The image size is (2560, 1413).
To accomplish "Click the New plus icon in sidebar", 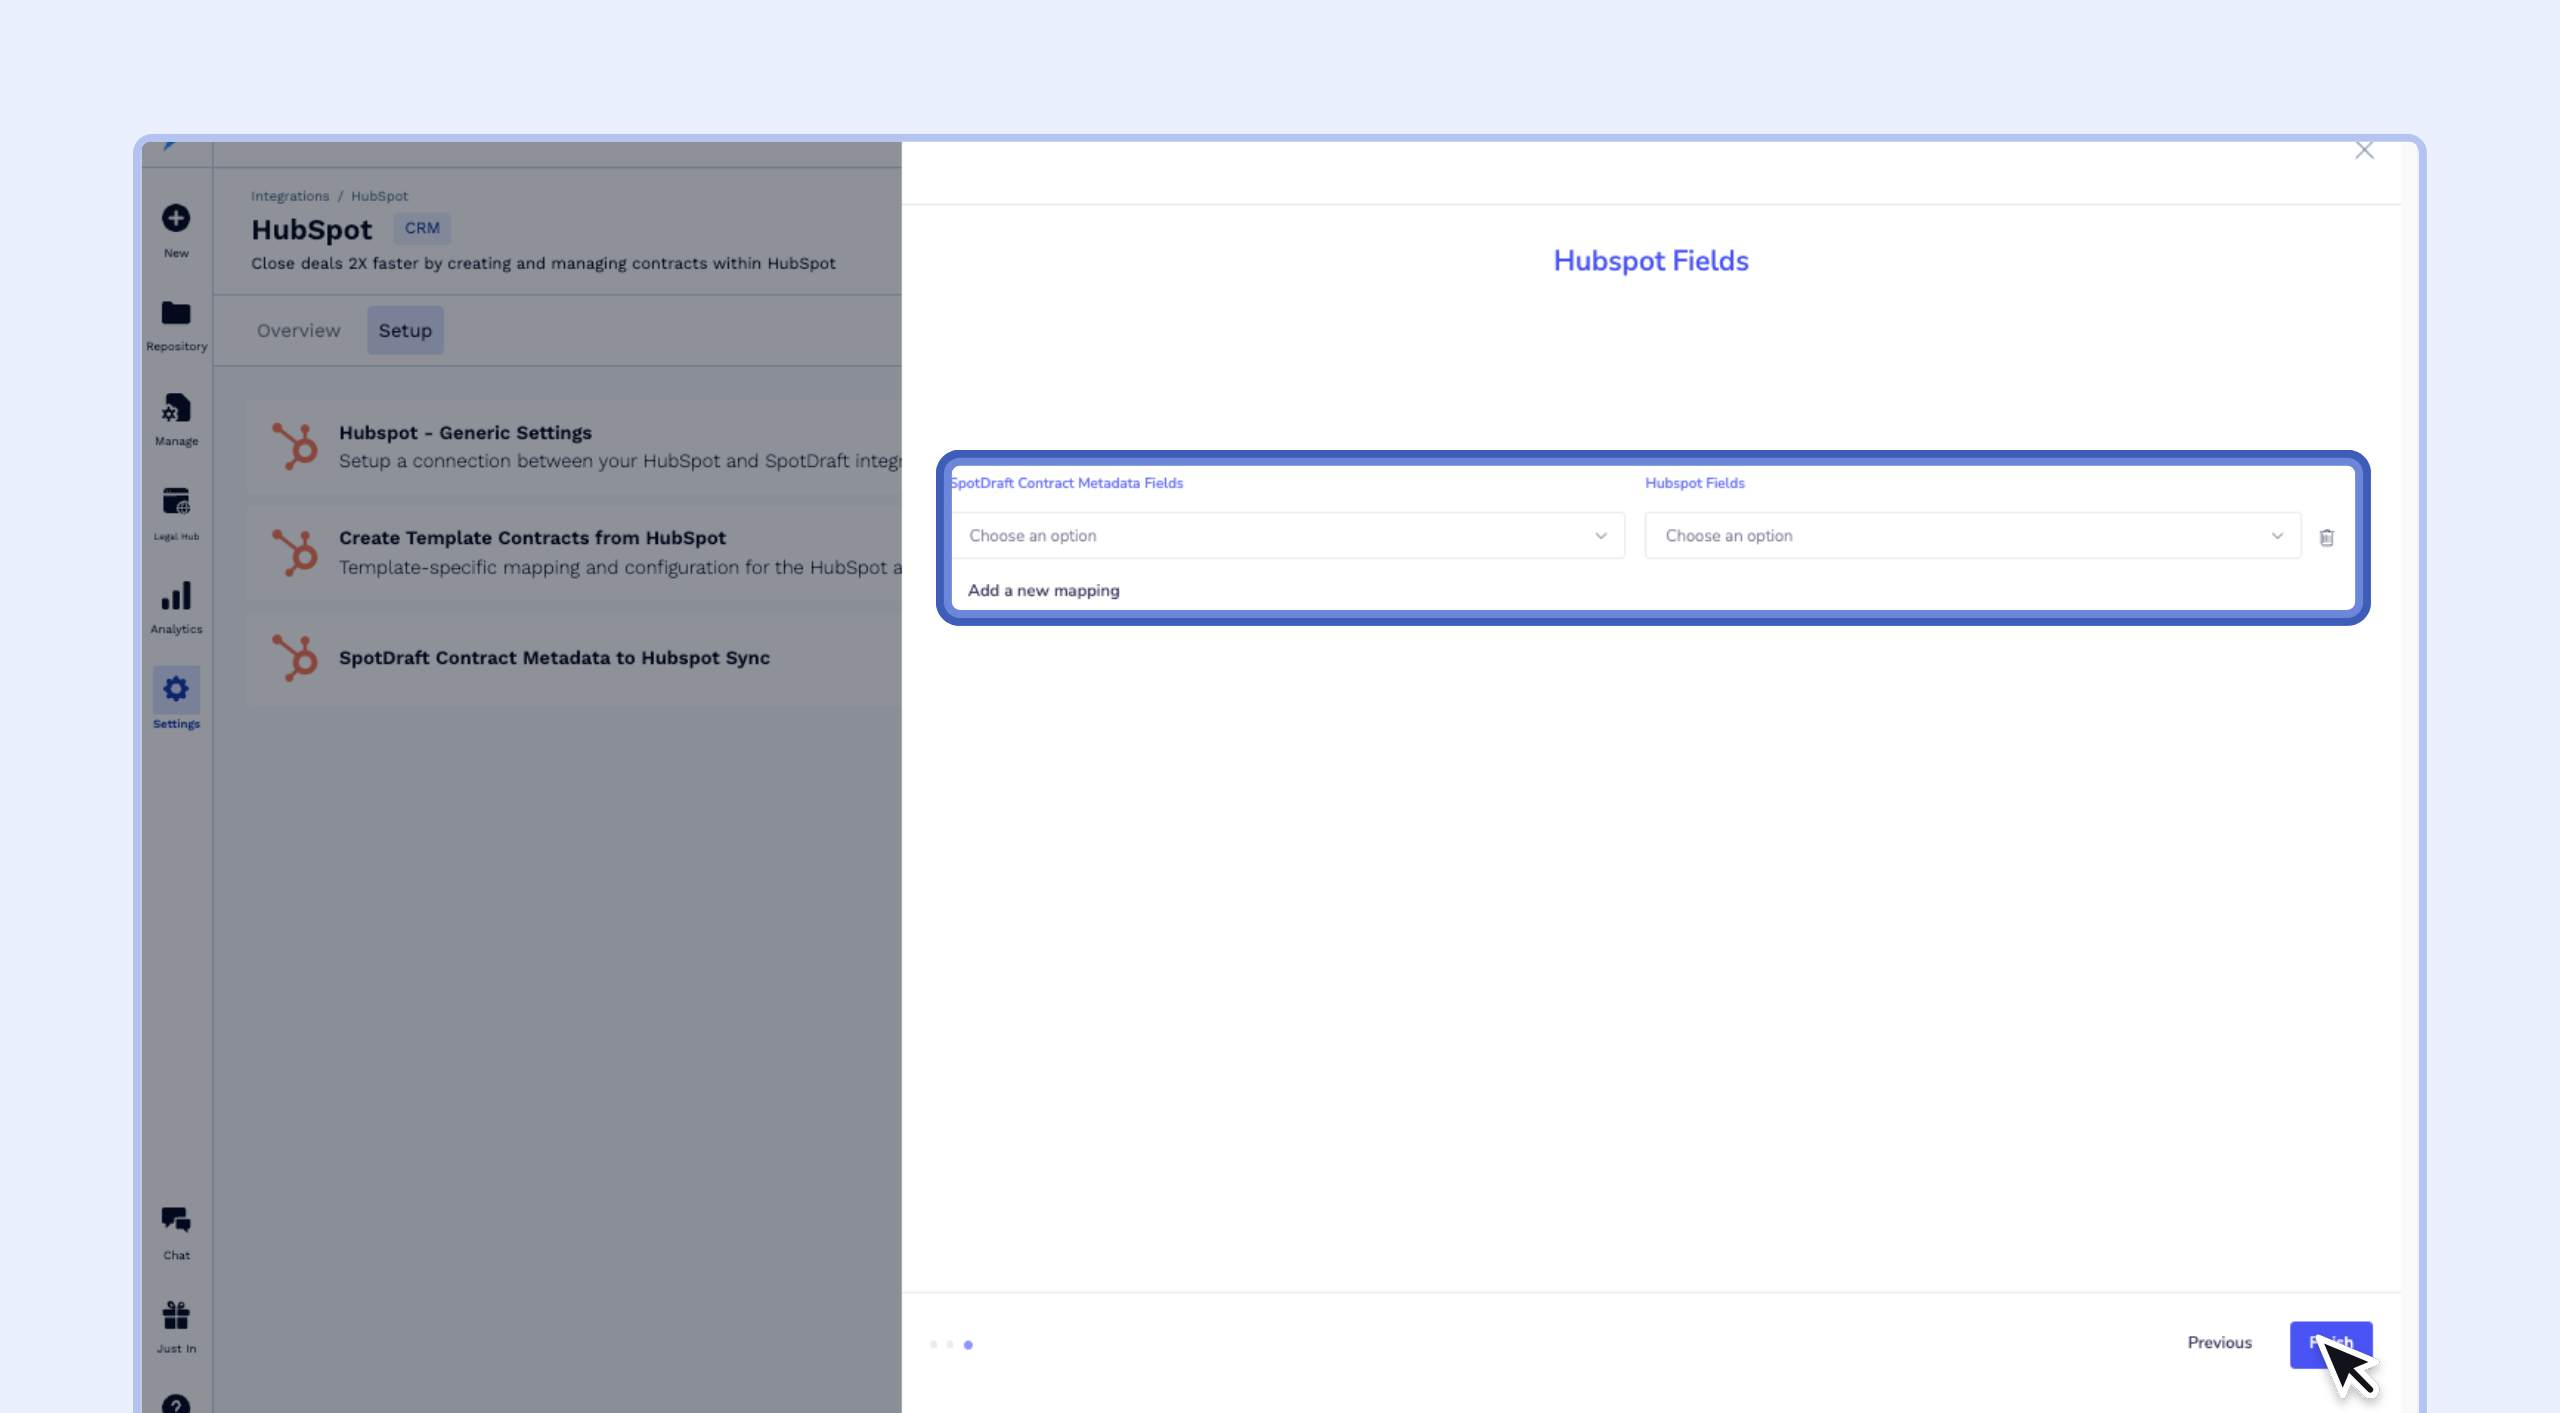I will [176, 218].
